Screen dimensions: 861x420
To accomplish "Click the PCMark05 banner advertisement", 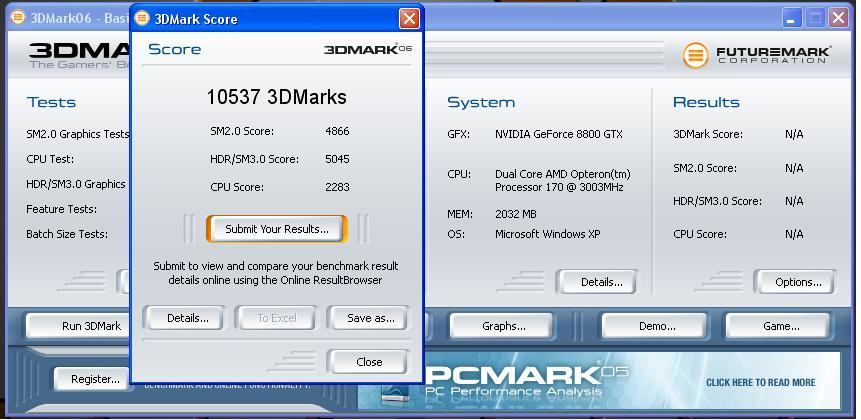I will coord(599,380).
